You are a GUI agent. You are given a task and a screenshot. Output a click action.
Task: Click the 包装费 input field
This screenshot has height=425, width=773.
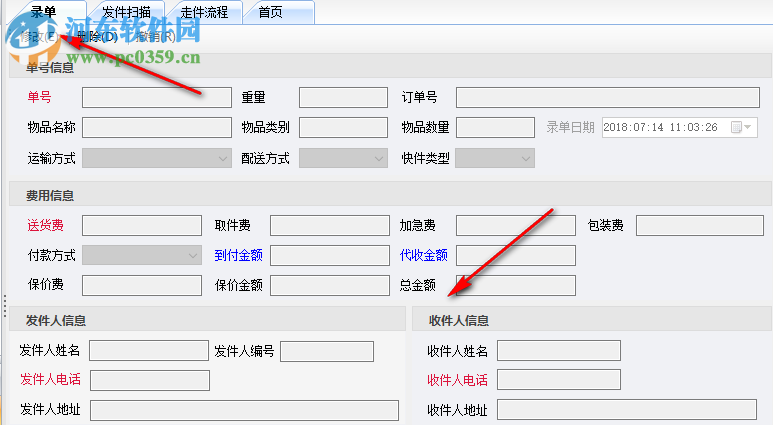[x=700, y=225]
